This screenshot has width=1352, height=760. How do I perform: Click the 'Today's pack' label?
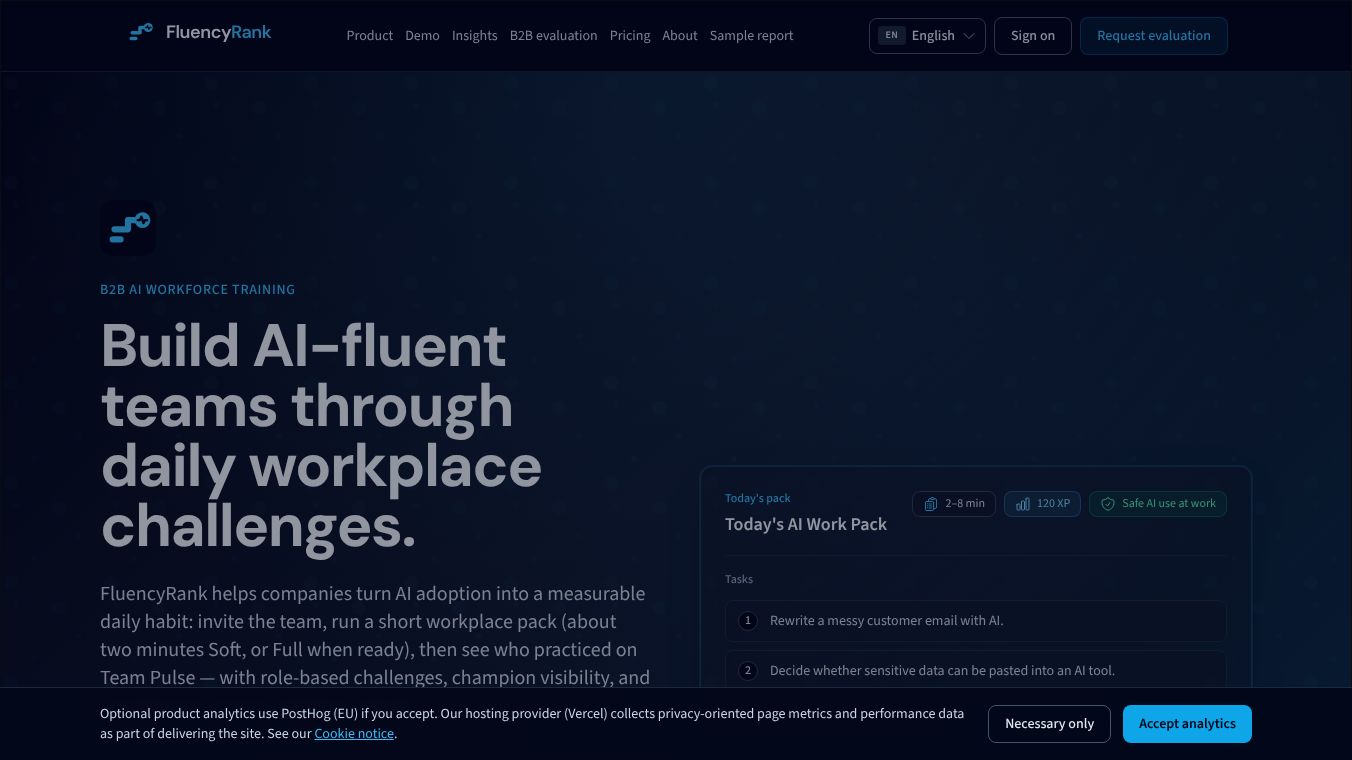758,498
